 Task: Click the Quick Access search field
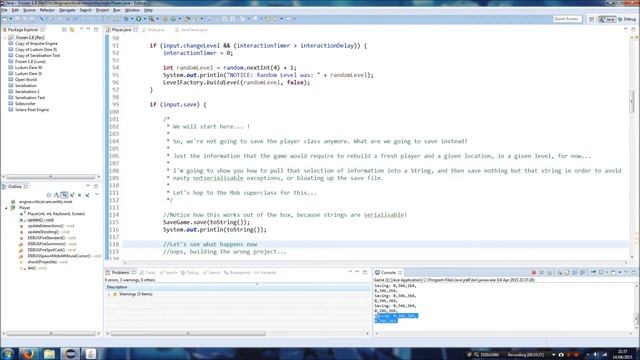pos(567,19)
